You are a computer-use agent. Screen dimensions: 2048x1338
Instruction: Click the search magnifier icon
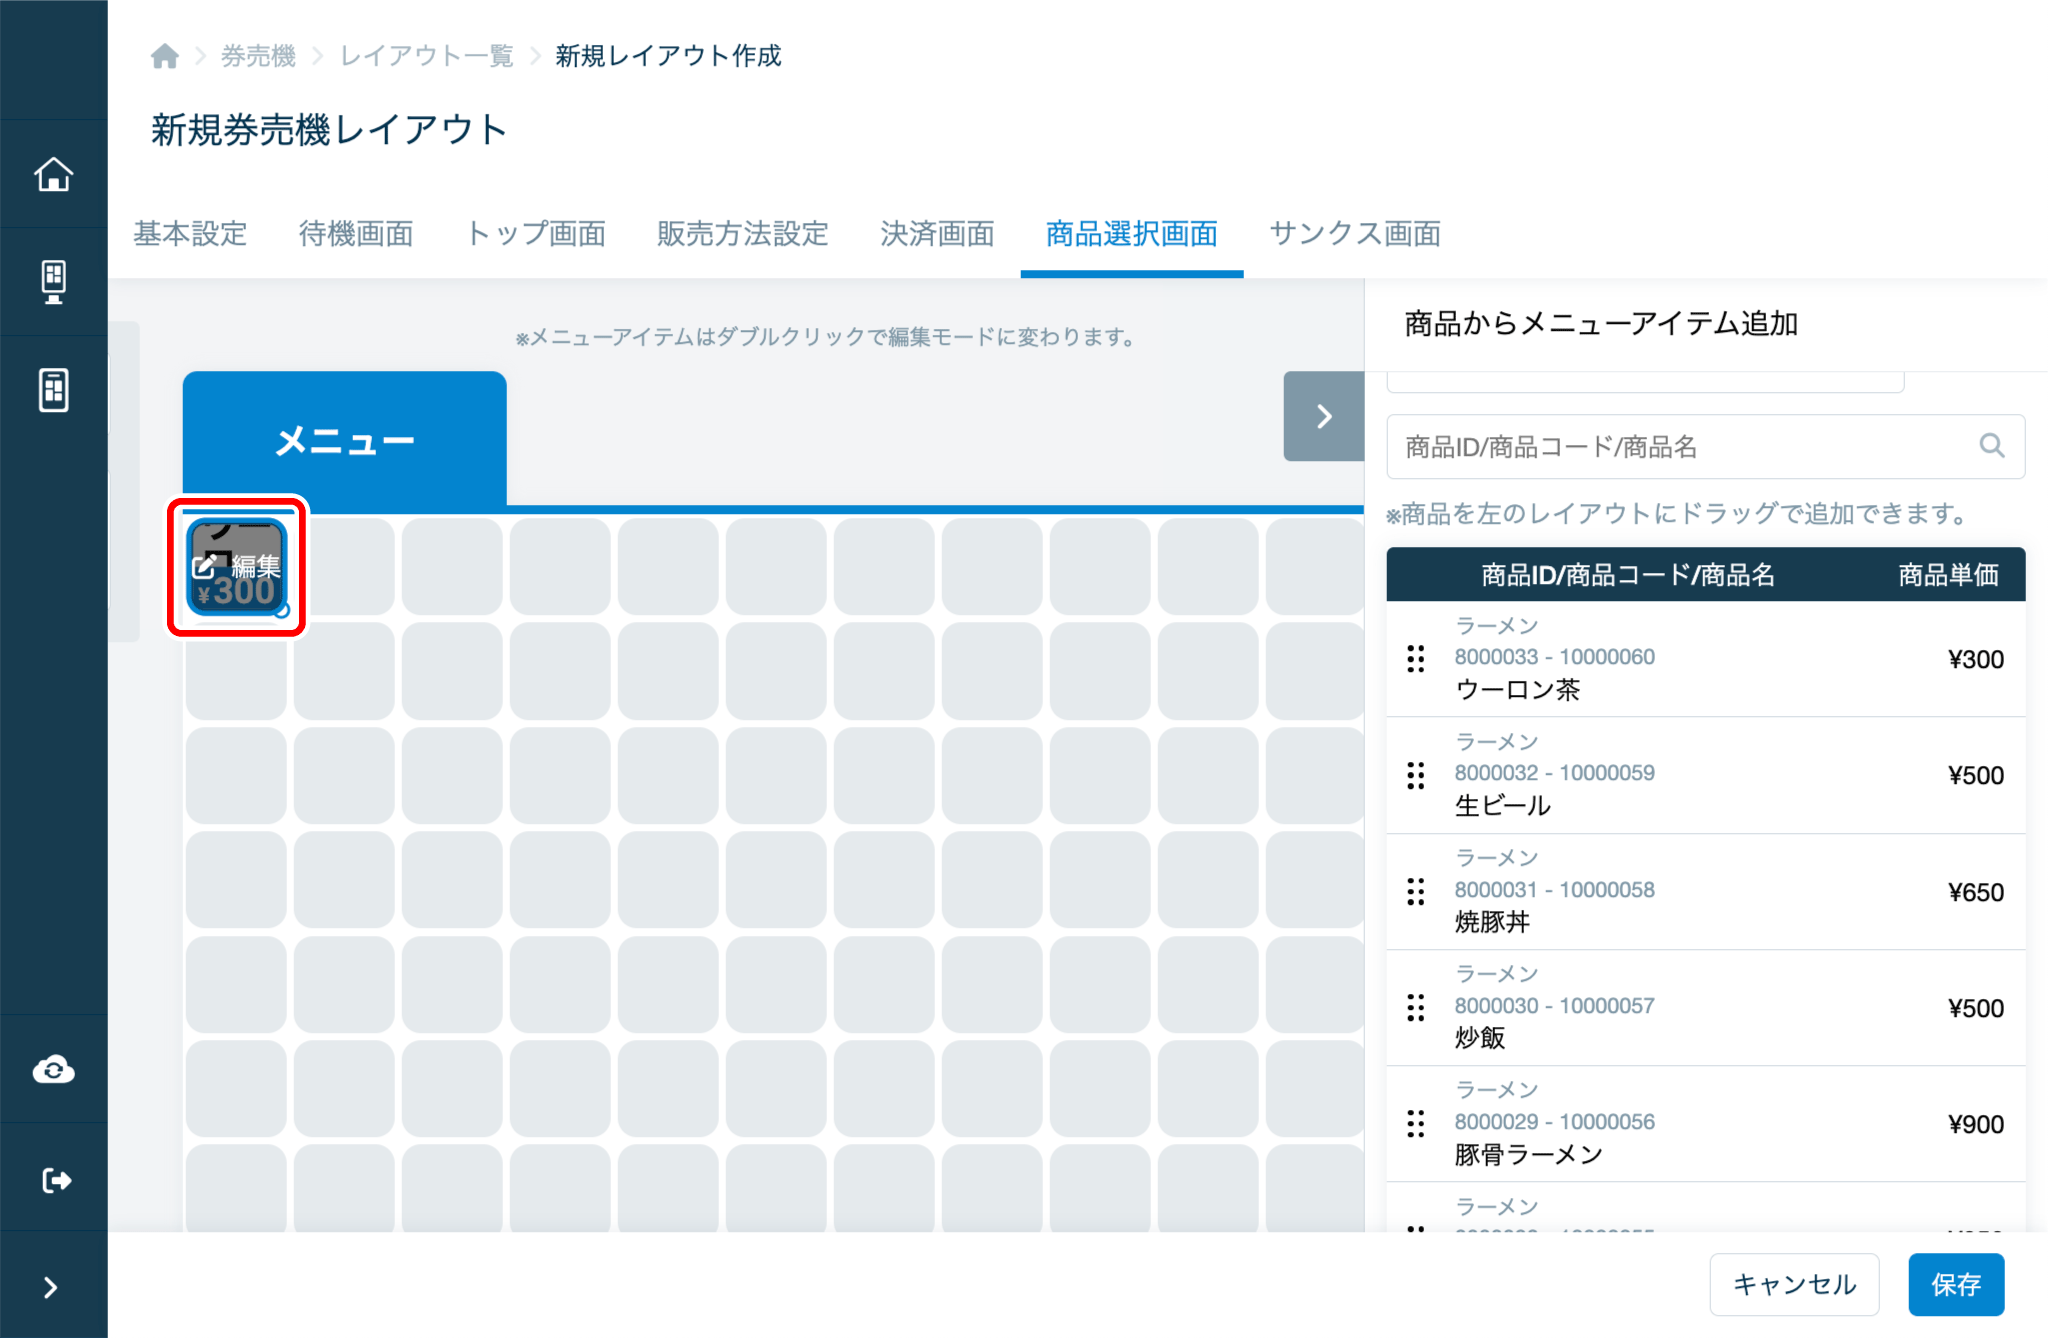(x=1991, y=446)
